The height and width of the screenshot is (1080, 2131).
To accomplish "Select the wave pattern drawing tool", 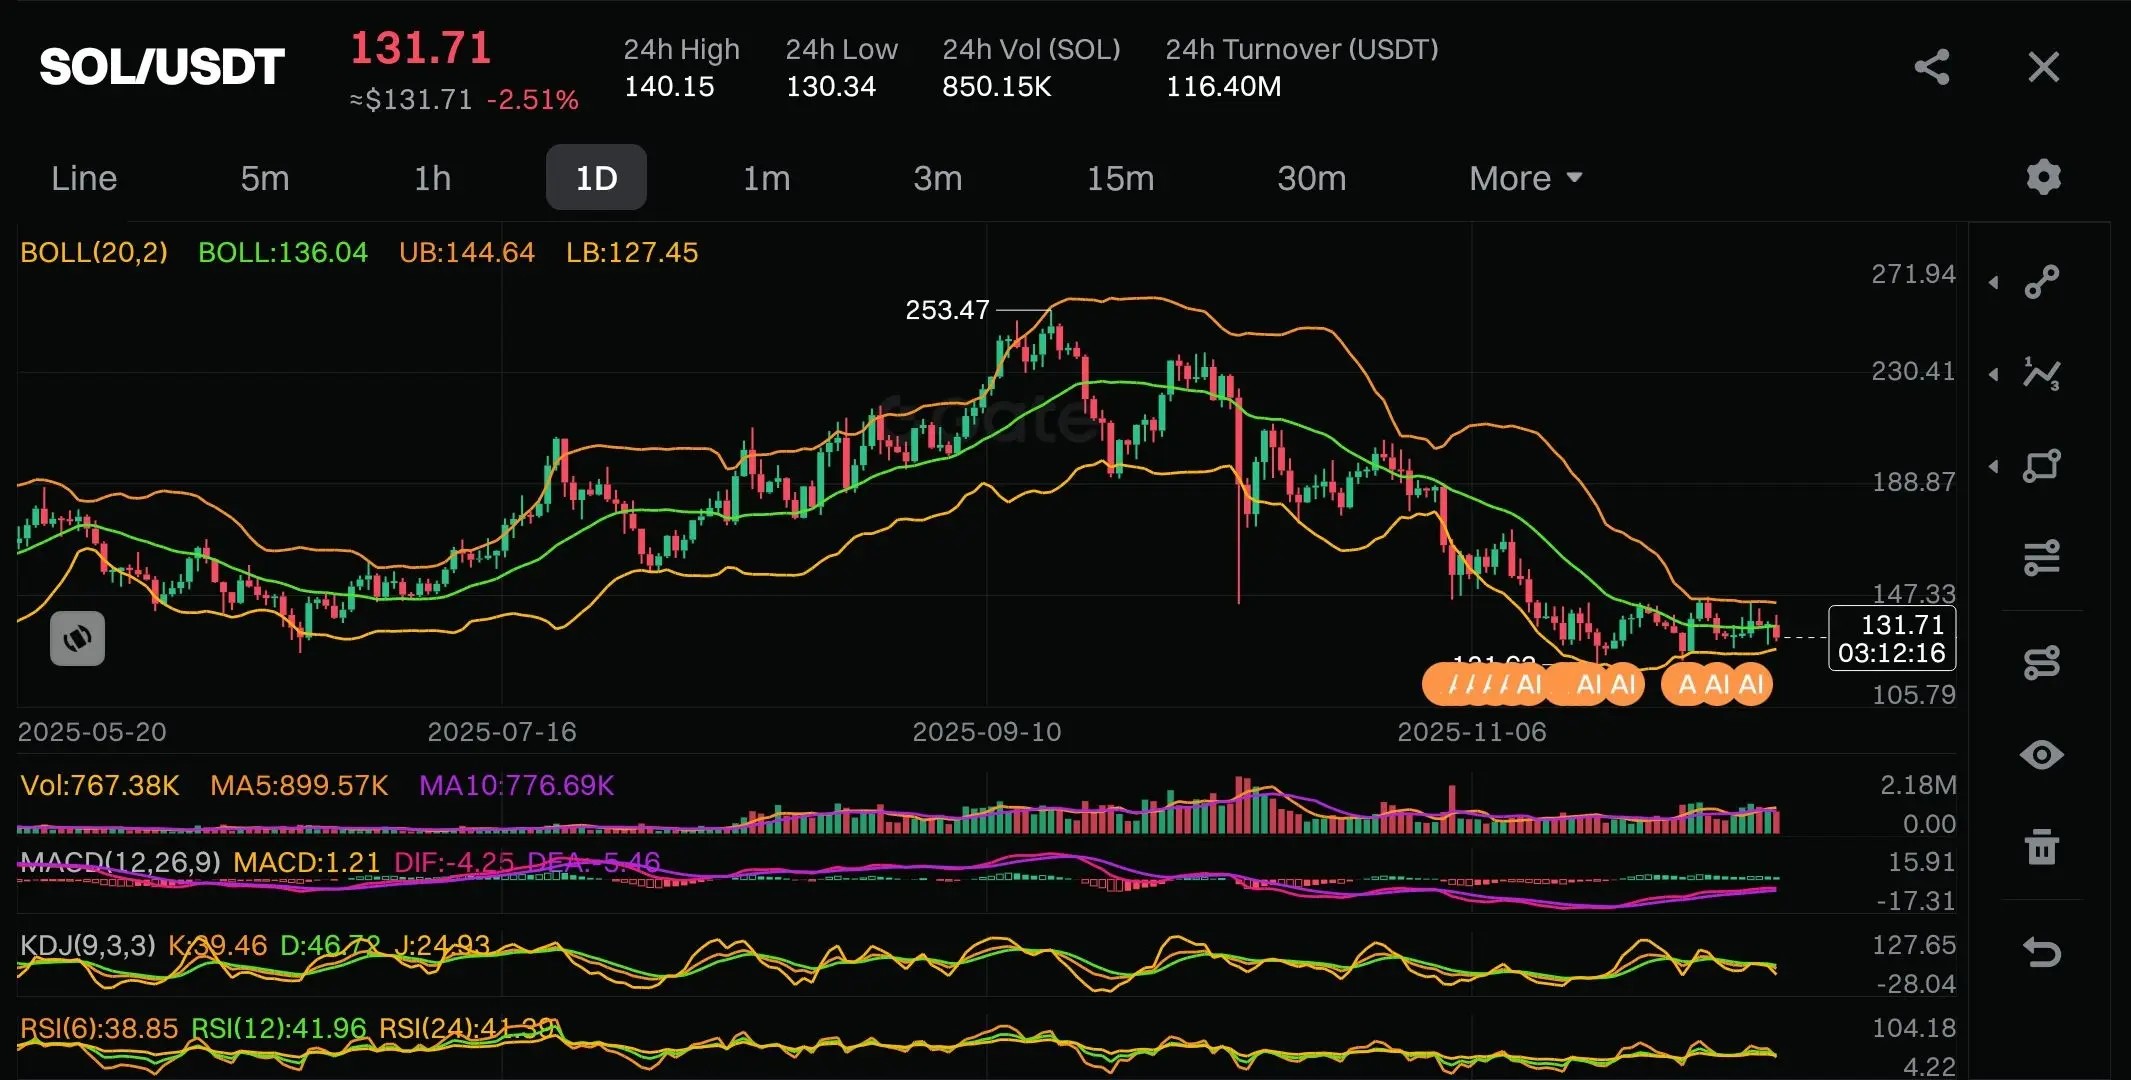I will pos(2041,373).
